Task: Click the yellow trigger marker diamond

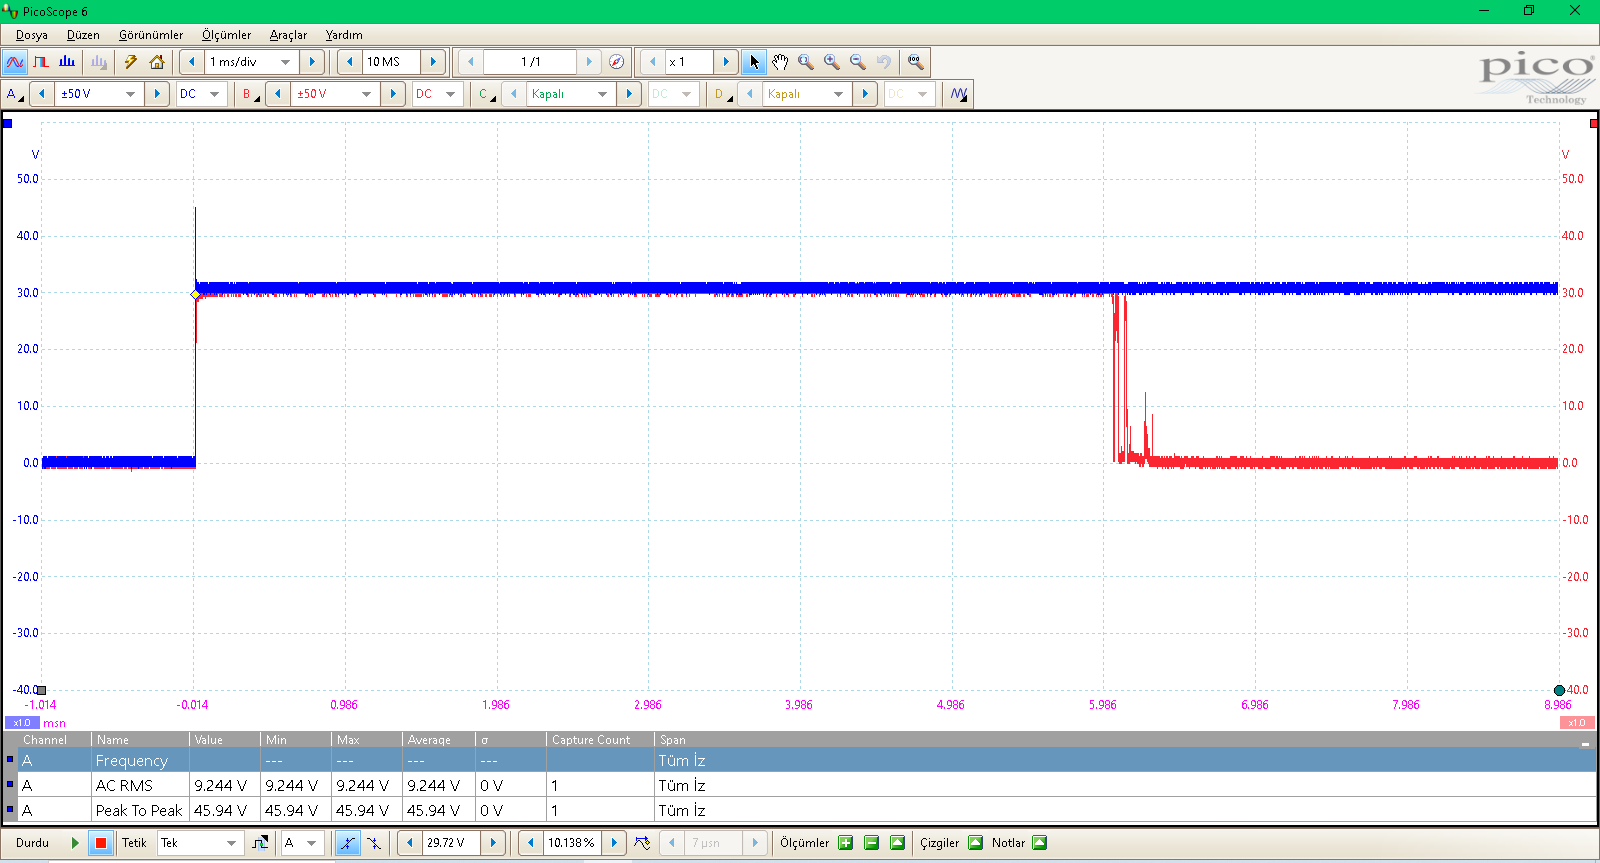Action: (195, 294)
